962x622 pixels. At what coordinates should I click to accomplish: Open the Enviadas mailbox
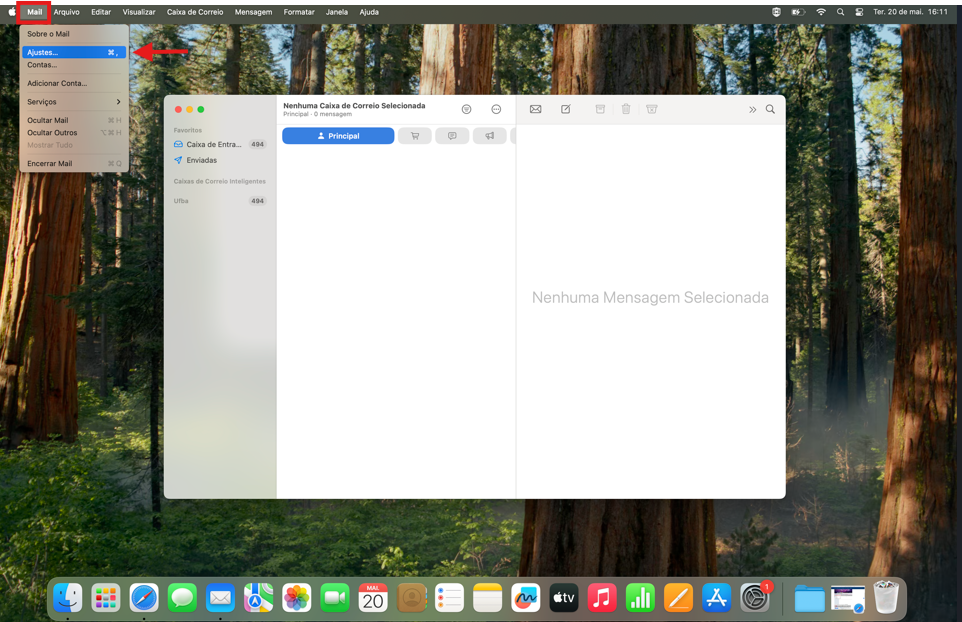201,160
